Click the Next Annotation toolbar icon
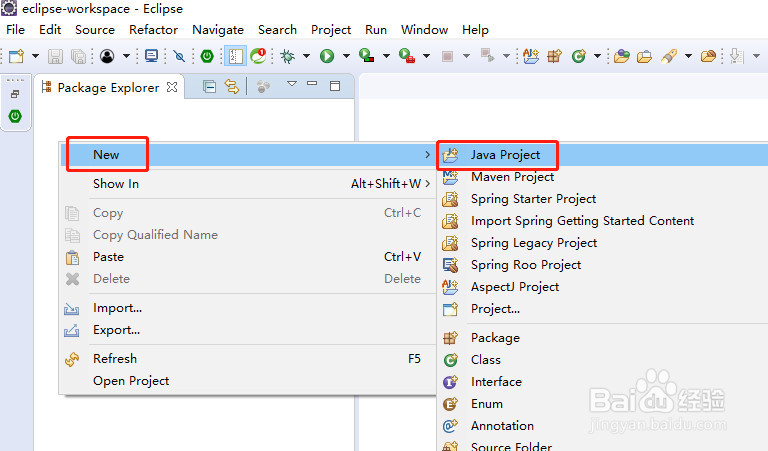The image size is (768, 451). (x=737, y=56)
